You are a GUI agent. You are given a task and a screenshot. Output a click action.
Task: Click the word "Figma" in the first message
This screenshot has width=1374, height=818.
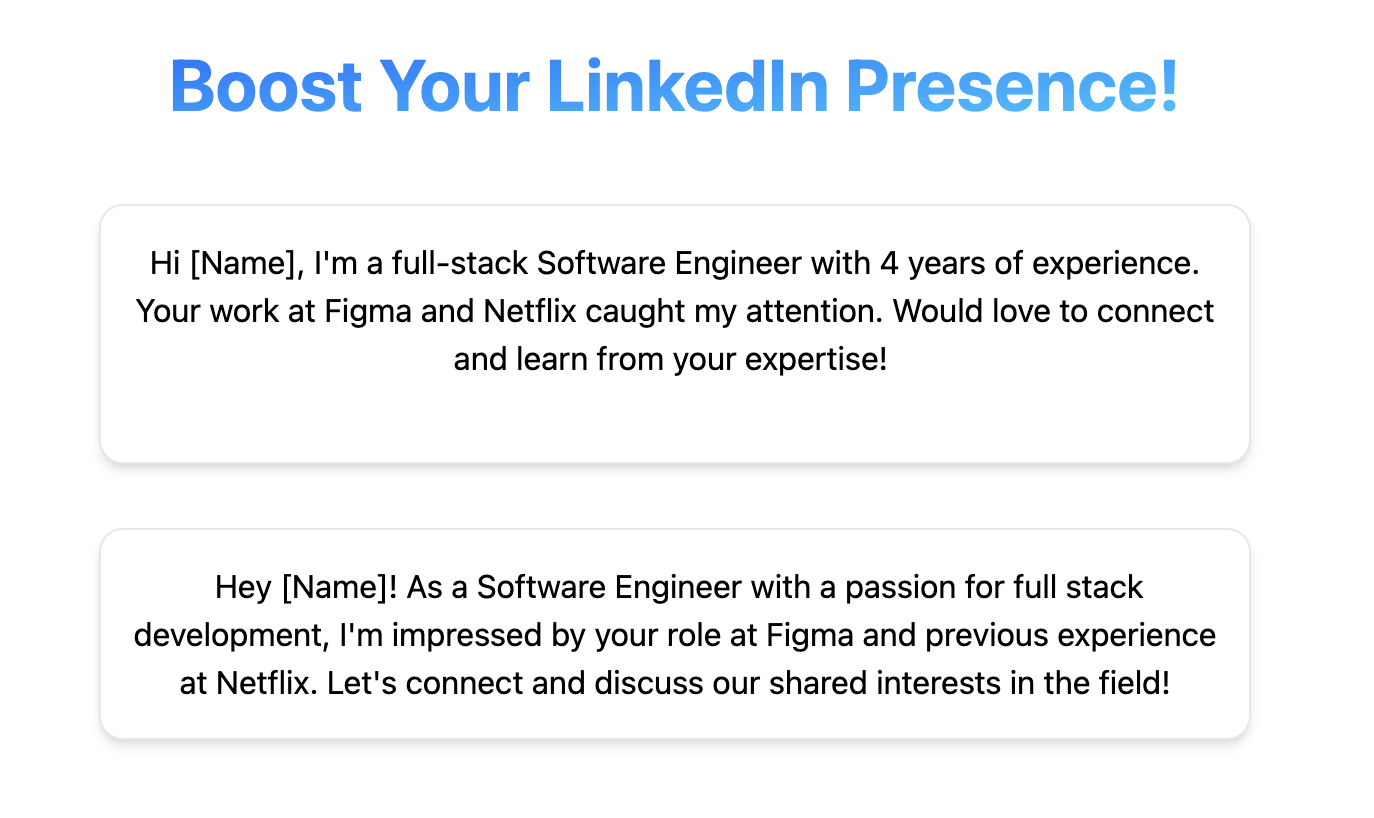point(366,312)
